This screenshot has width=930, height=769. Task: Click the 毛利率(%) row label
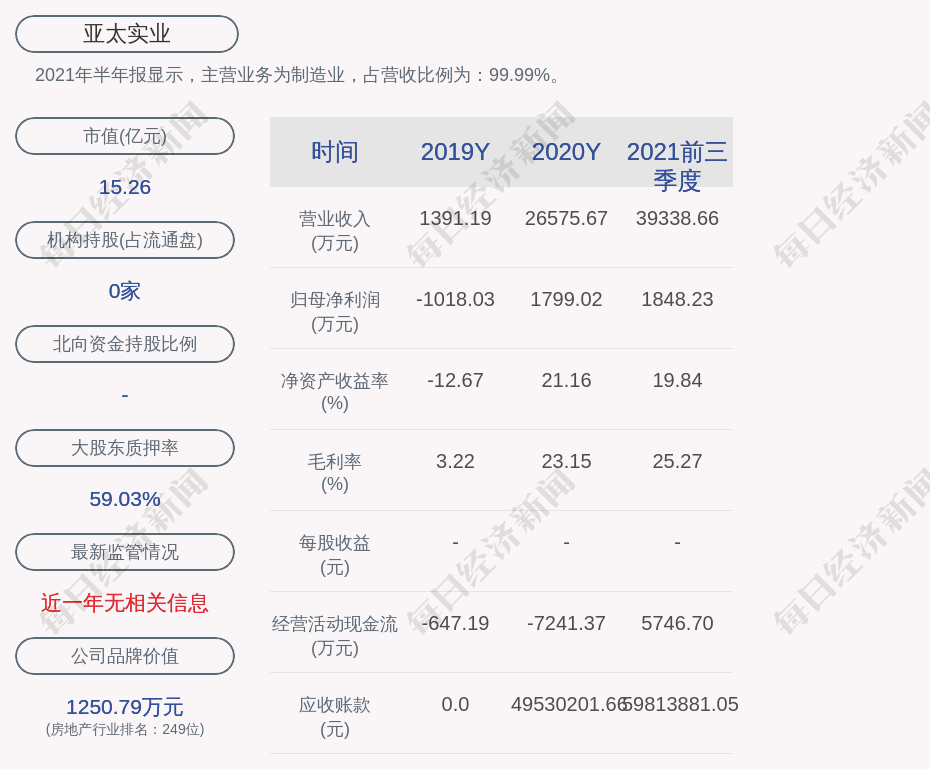pos(335,473)
